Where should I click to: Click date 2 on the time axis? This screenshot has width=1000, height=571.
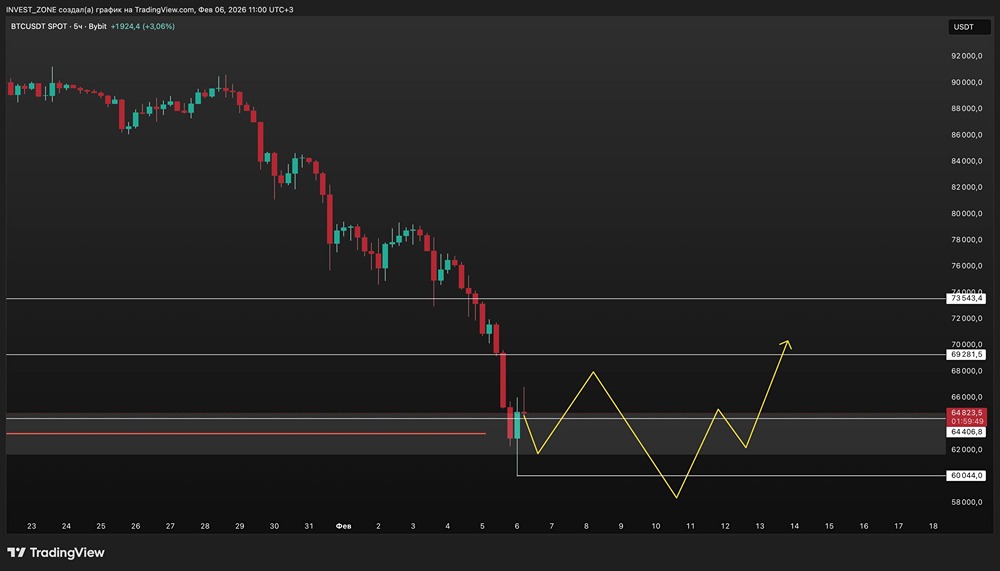pos(378,526)
